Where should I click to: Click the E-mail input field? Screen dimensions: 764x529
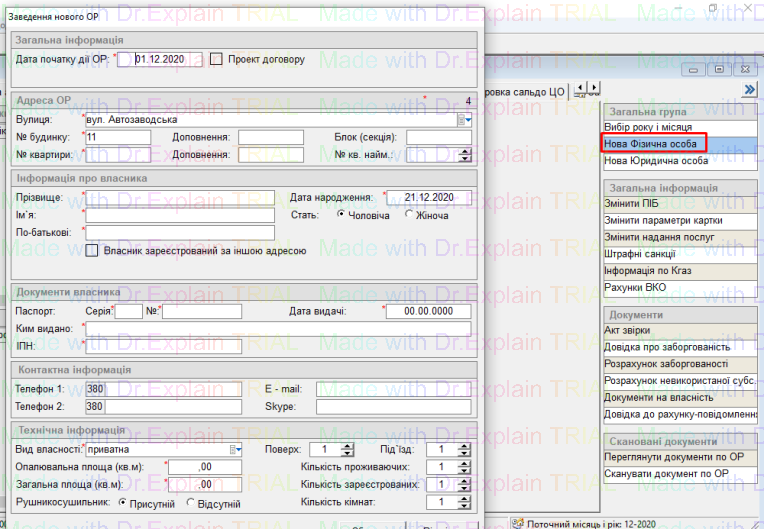[394, 389]
